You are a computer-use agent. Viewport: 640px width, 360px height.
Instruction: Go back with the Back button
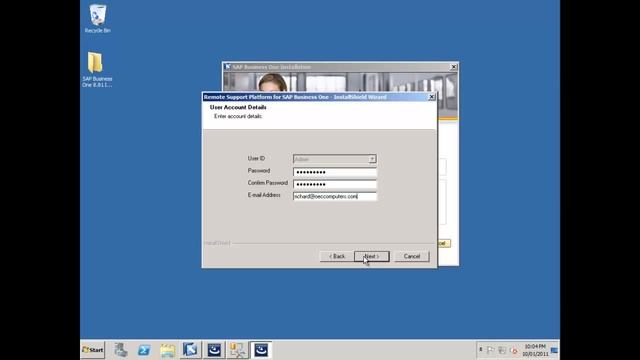tap(337, 256)
